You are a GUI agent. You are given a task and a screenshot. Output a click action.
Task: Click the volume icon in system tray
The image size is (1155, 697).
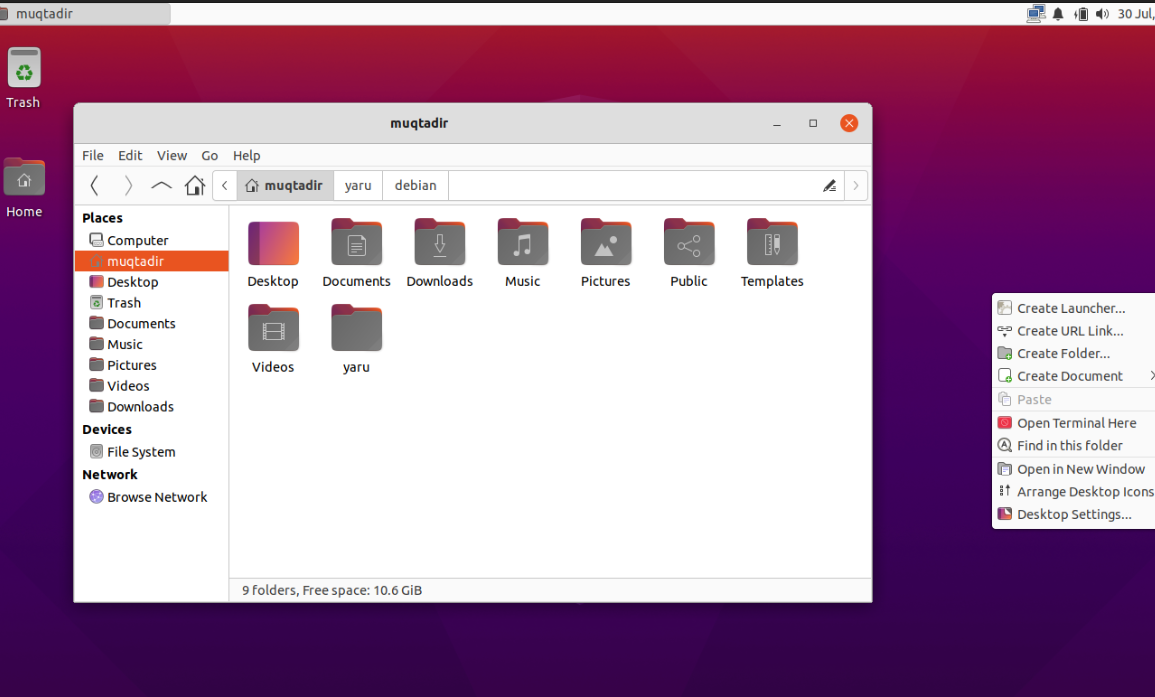(x=1102, y=14)
